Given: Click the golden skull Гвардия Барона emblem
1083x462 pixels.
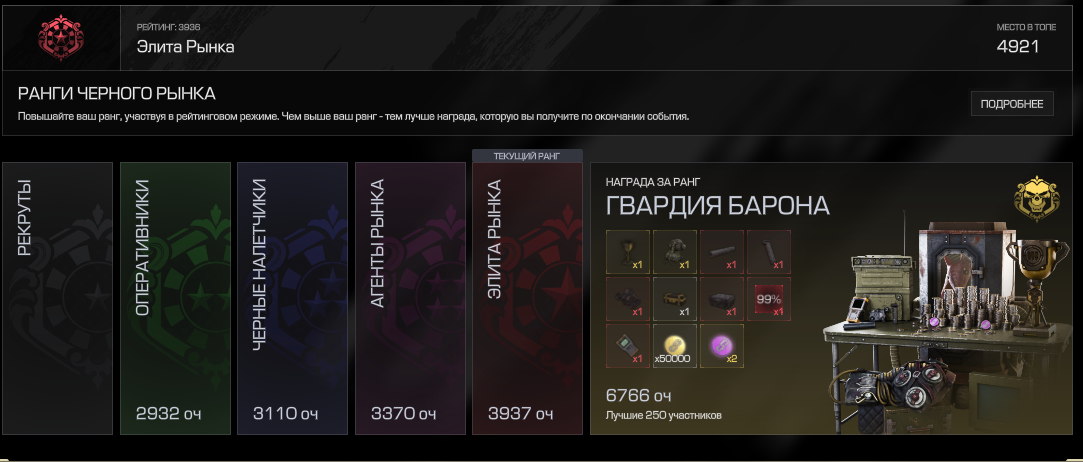Looking at the screenshot, I should (1036, 199).
